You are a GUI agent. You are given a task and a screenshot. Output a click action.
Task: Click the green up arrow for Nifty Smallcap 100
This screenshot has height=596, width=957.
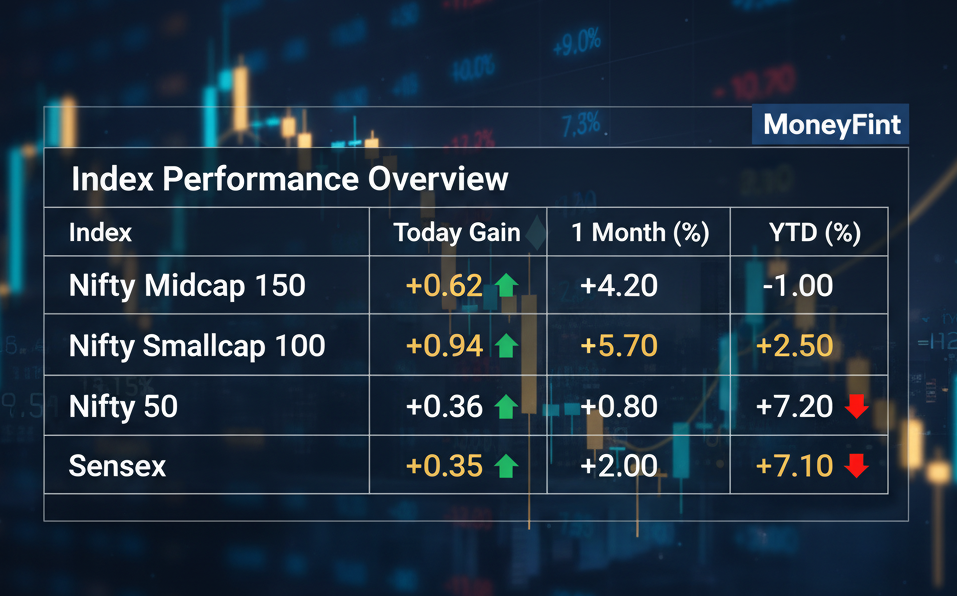[x=506, y=346]
